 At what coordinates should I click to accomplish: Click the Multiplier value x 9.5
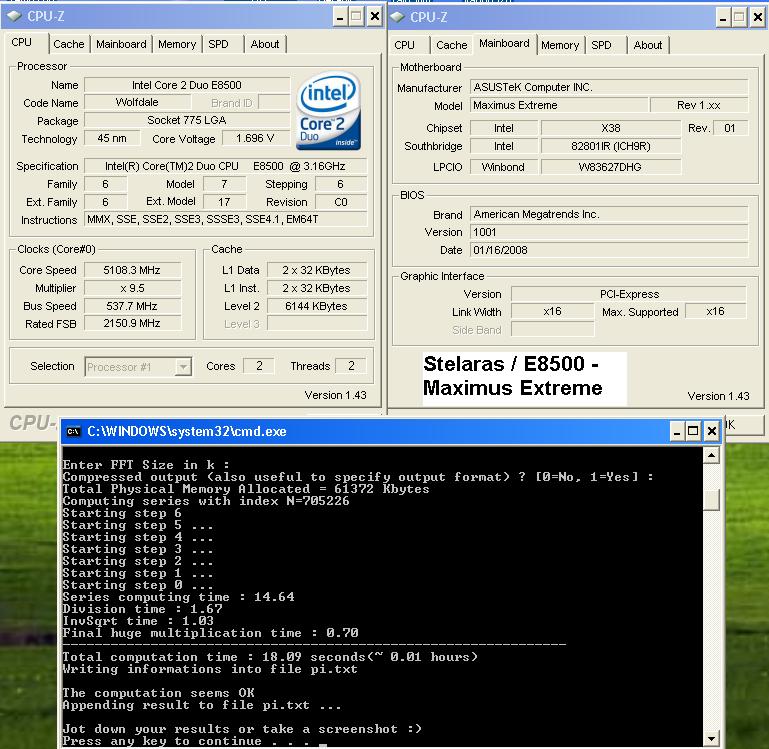tap(132, 288)
